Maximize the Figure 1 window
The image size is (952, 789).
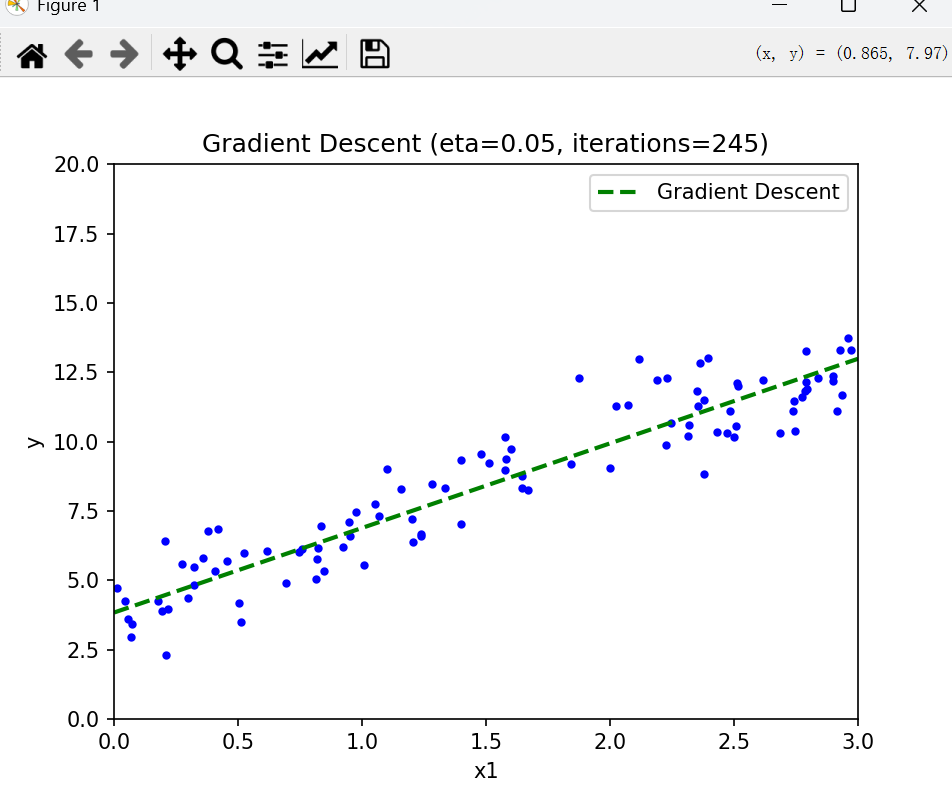click(x=848, y=5)
